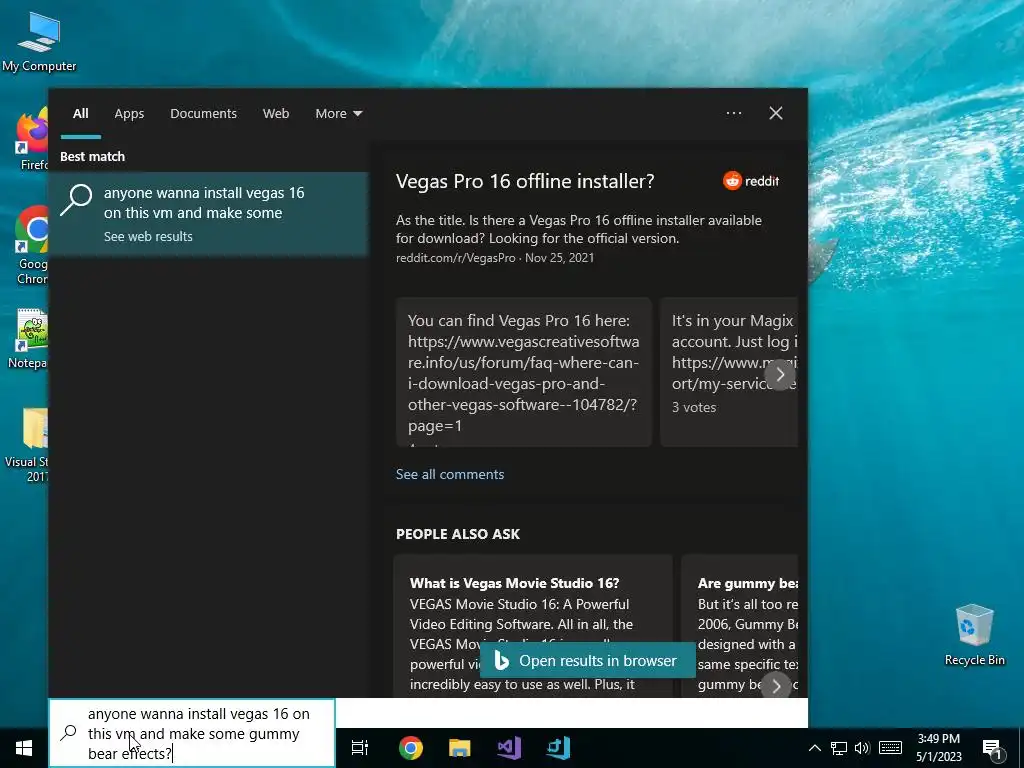The height and width of the screenshot is (768, 1024).
Task: Switch to the Documents search tab
Action: pyautogui.click(x=203, y=114)
